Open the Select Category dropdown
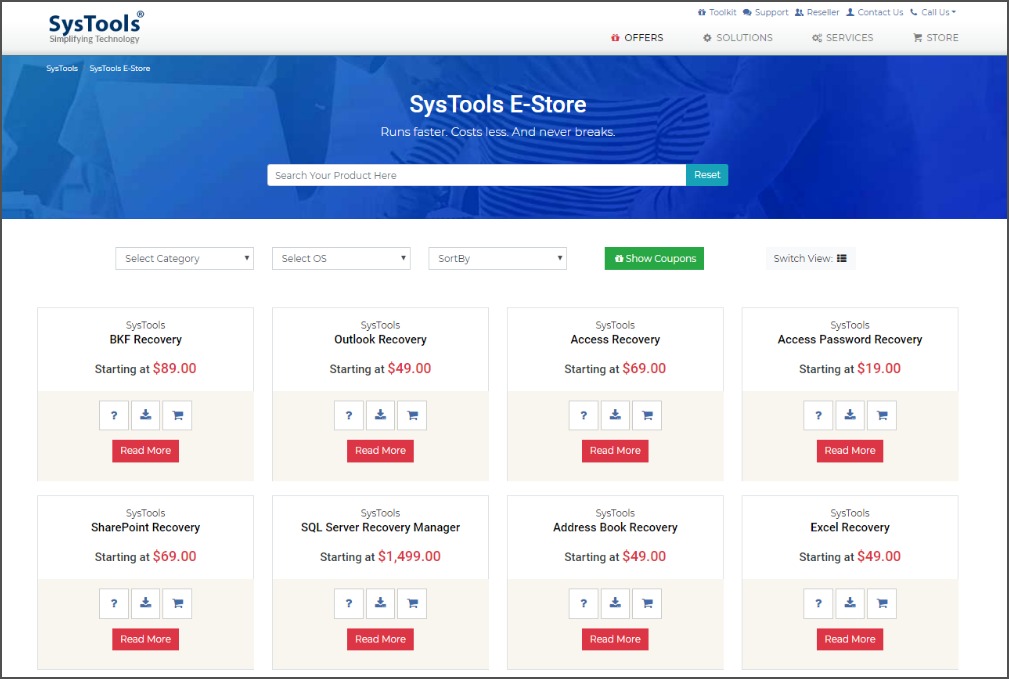1009x679 pixels. tap(185, 258)
